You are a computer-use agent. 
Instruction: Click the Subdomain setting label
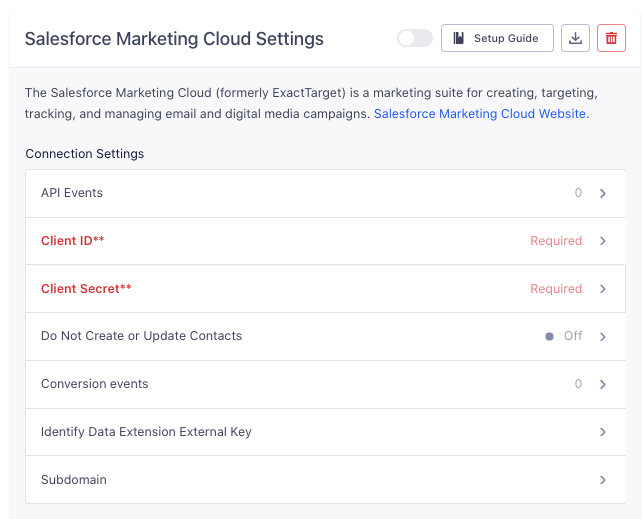tap(74, 480)
